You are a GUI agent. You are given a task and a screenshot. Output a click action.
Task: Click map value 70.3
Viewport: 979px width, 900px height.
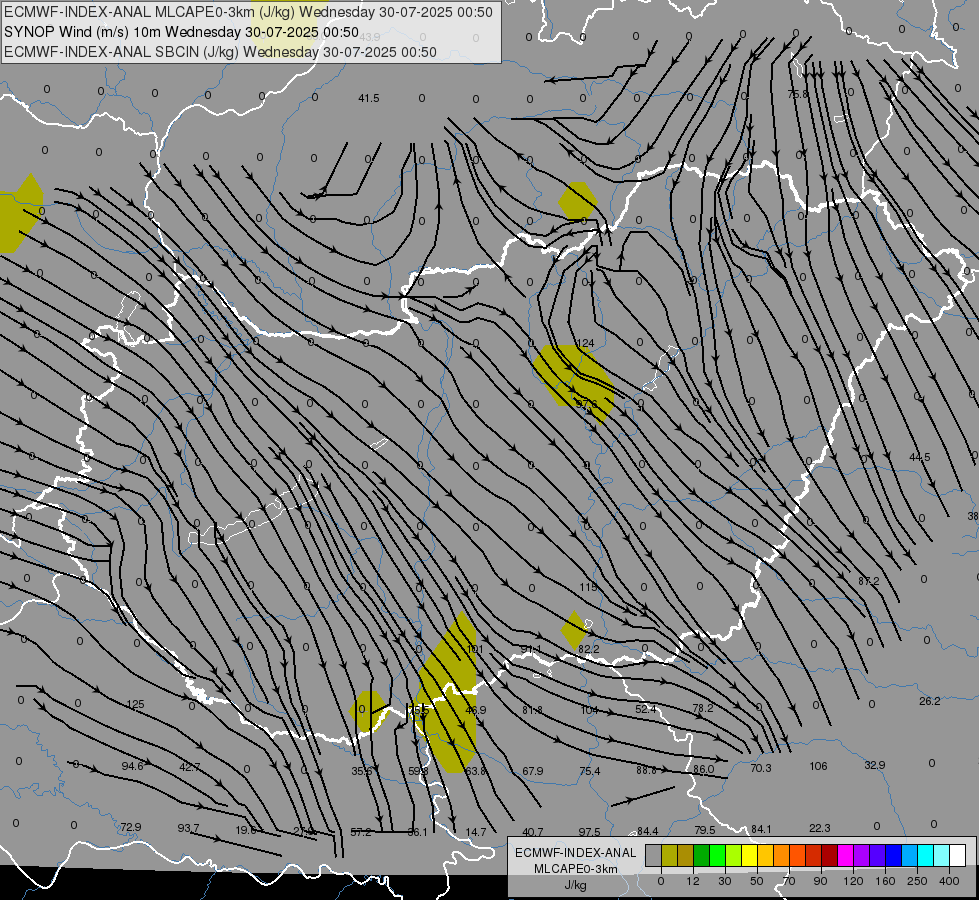pyautogui.click(x=761, y=768)
